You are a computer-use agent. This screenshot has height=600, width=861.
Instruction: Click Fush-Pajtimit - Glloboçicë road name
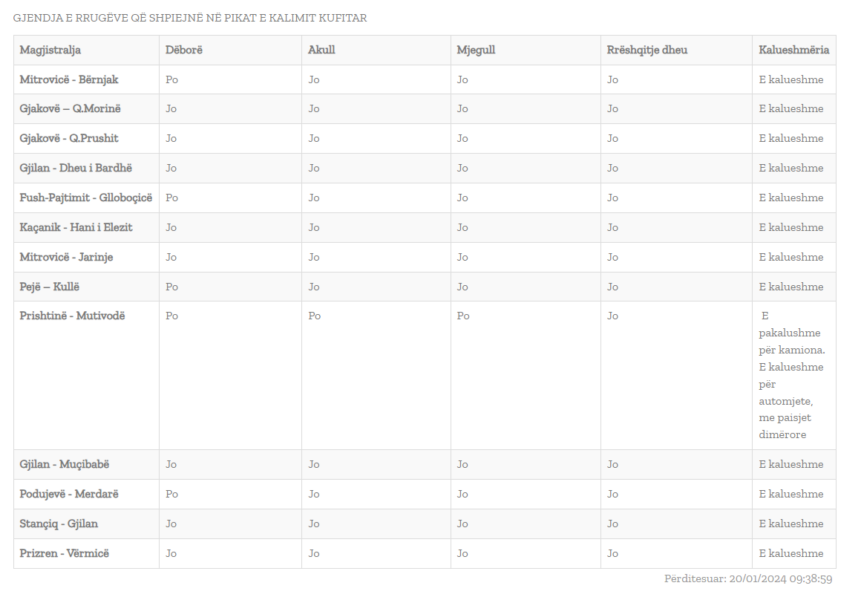(x=86, y=198)
